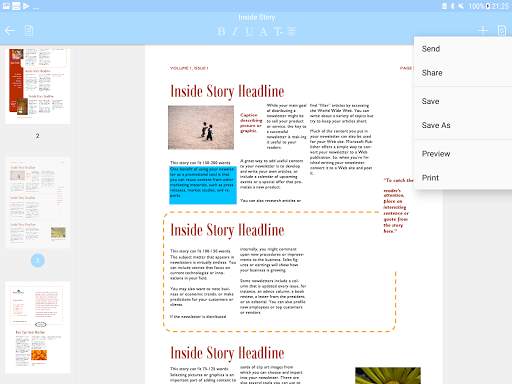This screenshot has height=384, width=512.
Task: Open the red cover page thumbnail
Action: click(x=38, y=85)
